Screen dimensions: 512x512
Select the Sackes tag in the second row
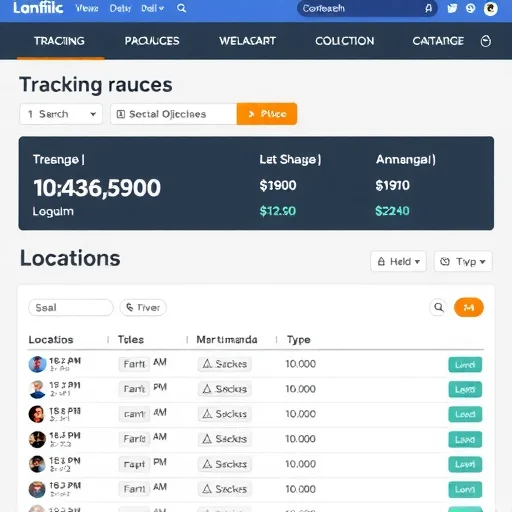(x=225, y=389)
